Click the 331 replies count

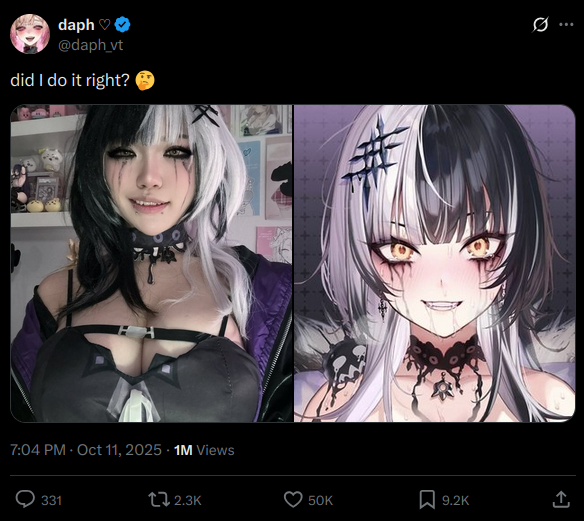click(x=51, y=500)
